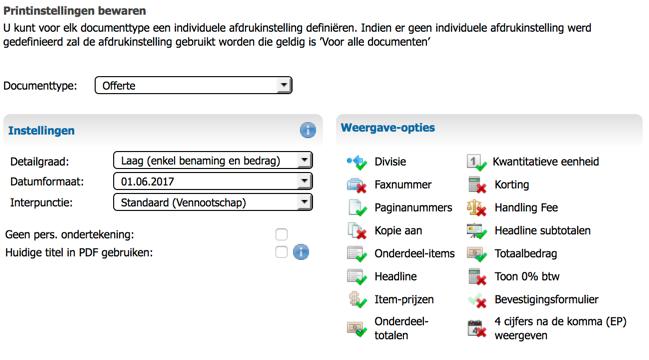Image resolution: width=649 pixels, height=360 pixels.
Task: Open the Interpunctie dropdown
Action: tap(213, 202)
